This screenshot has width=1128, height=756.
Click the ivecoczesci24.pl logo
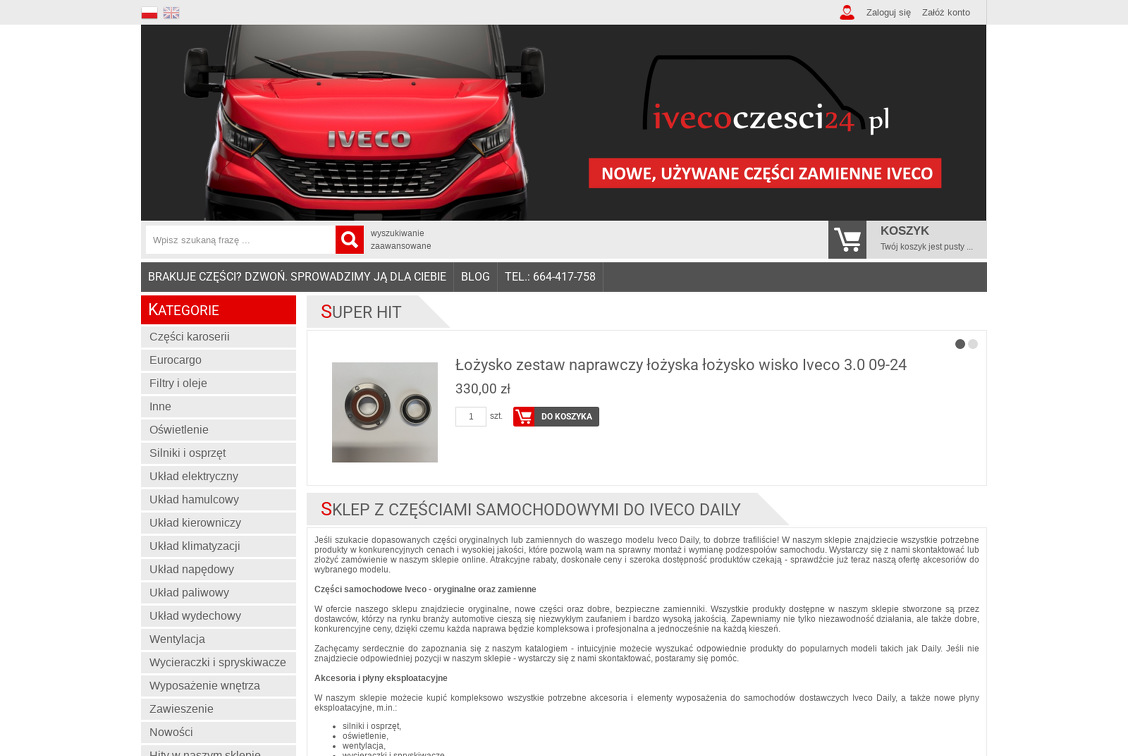point(766,96)
